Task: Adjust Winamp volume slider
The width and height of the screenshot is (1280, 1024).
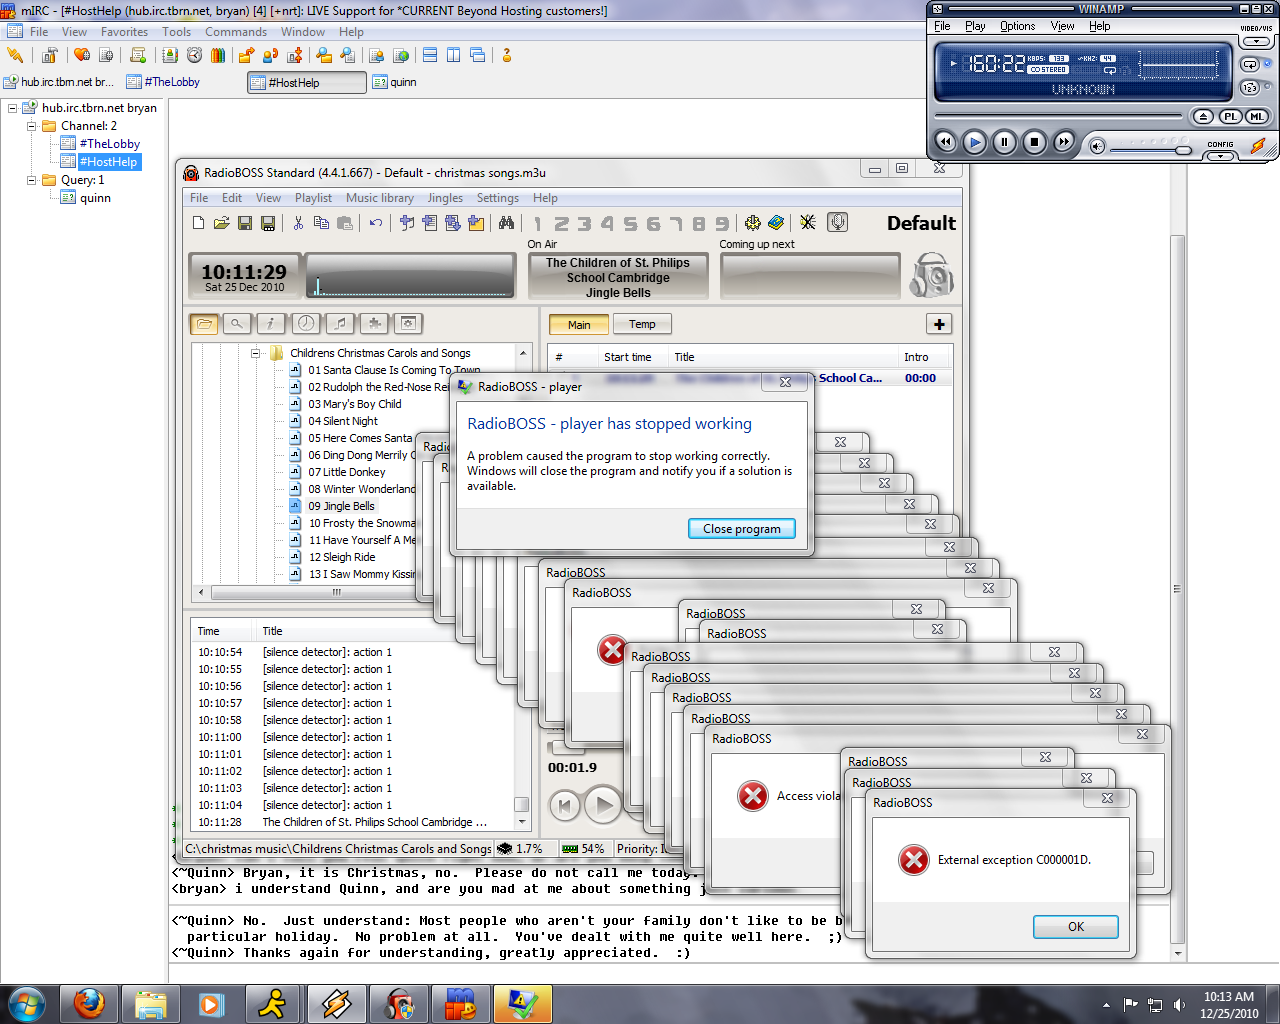Action: point(1152,150)
